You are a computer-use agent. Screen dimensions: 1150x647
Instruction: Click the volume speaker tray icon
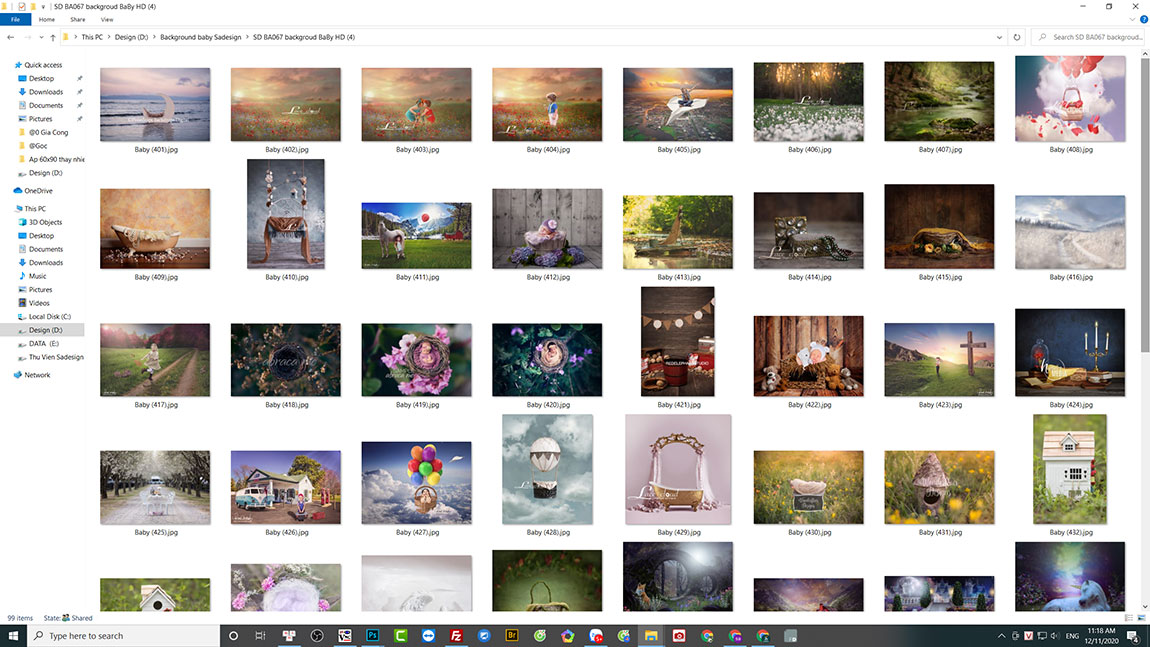tap(1055, 636)
